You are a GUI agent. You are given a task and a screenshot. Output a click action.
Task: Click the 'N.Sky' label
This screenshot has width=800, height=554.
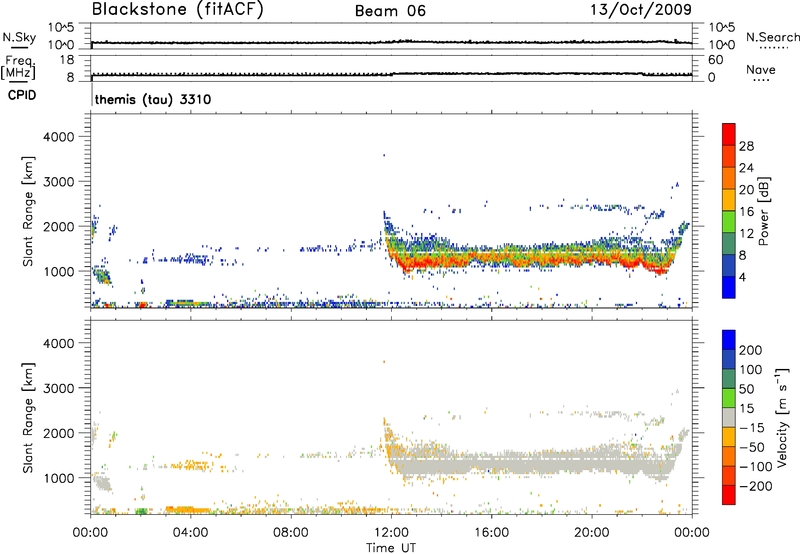click(19, 37)
